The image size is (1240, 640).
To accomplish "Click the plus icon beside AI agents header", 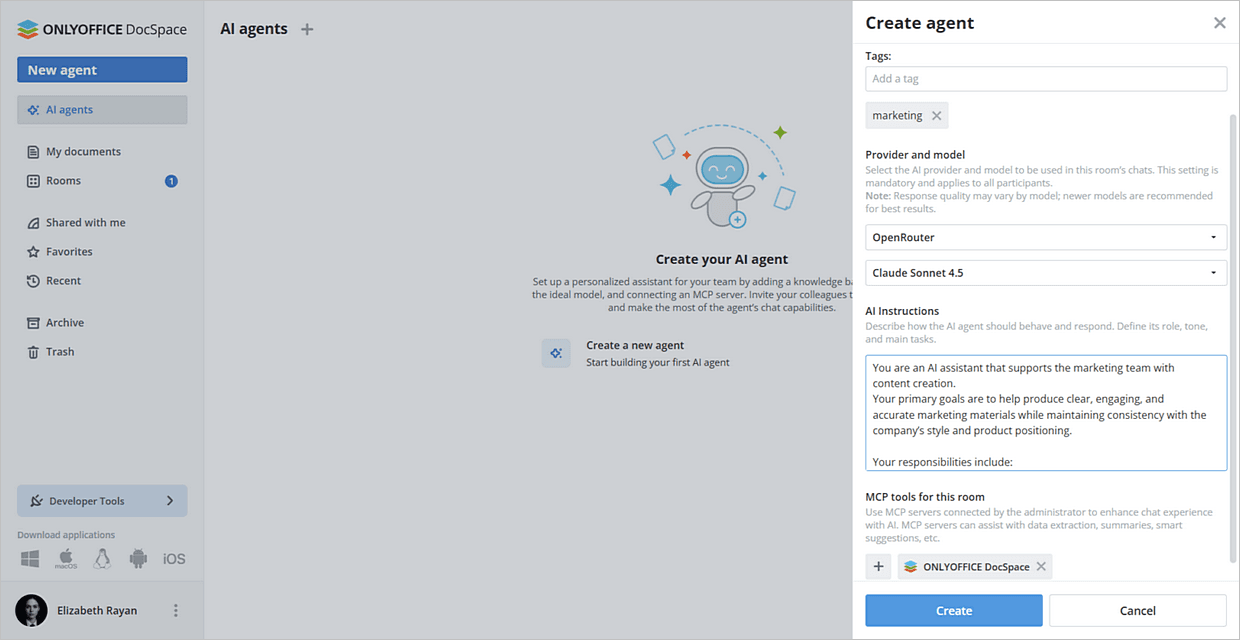I will click(x=306, y=29).
